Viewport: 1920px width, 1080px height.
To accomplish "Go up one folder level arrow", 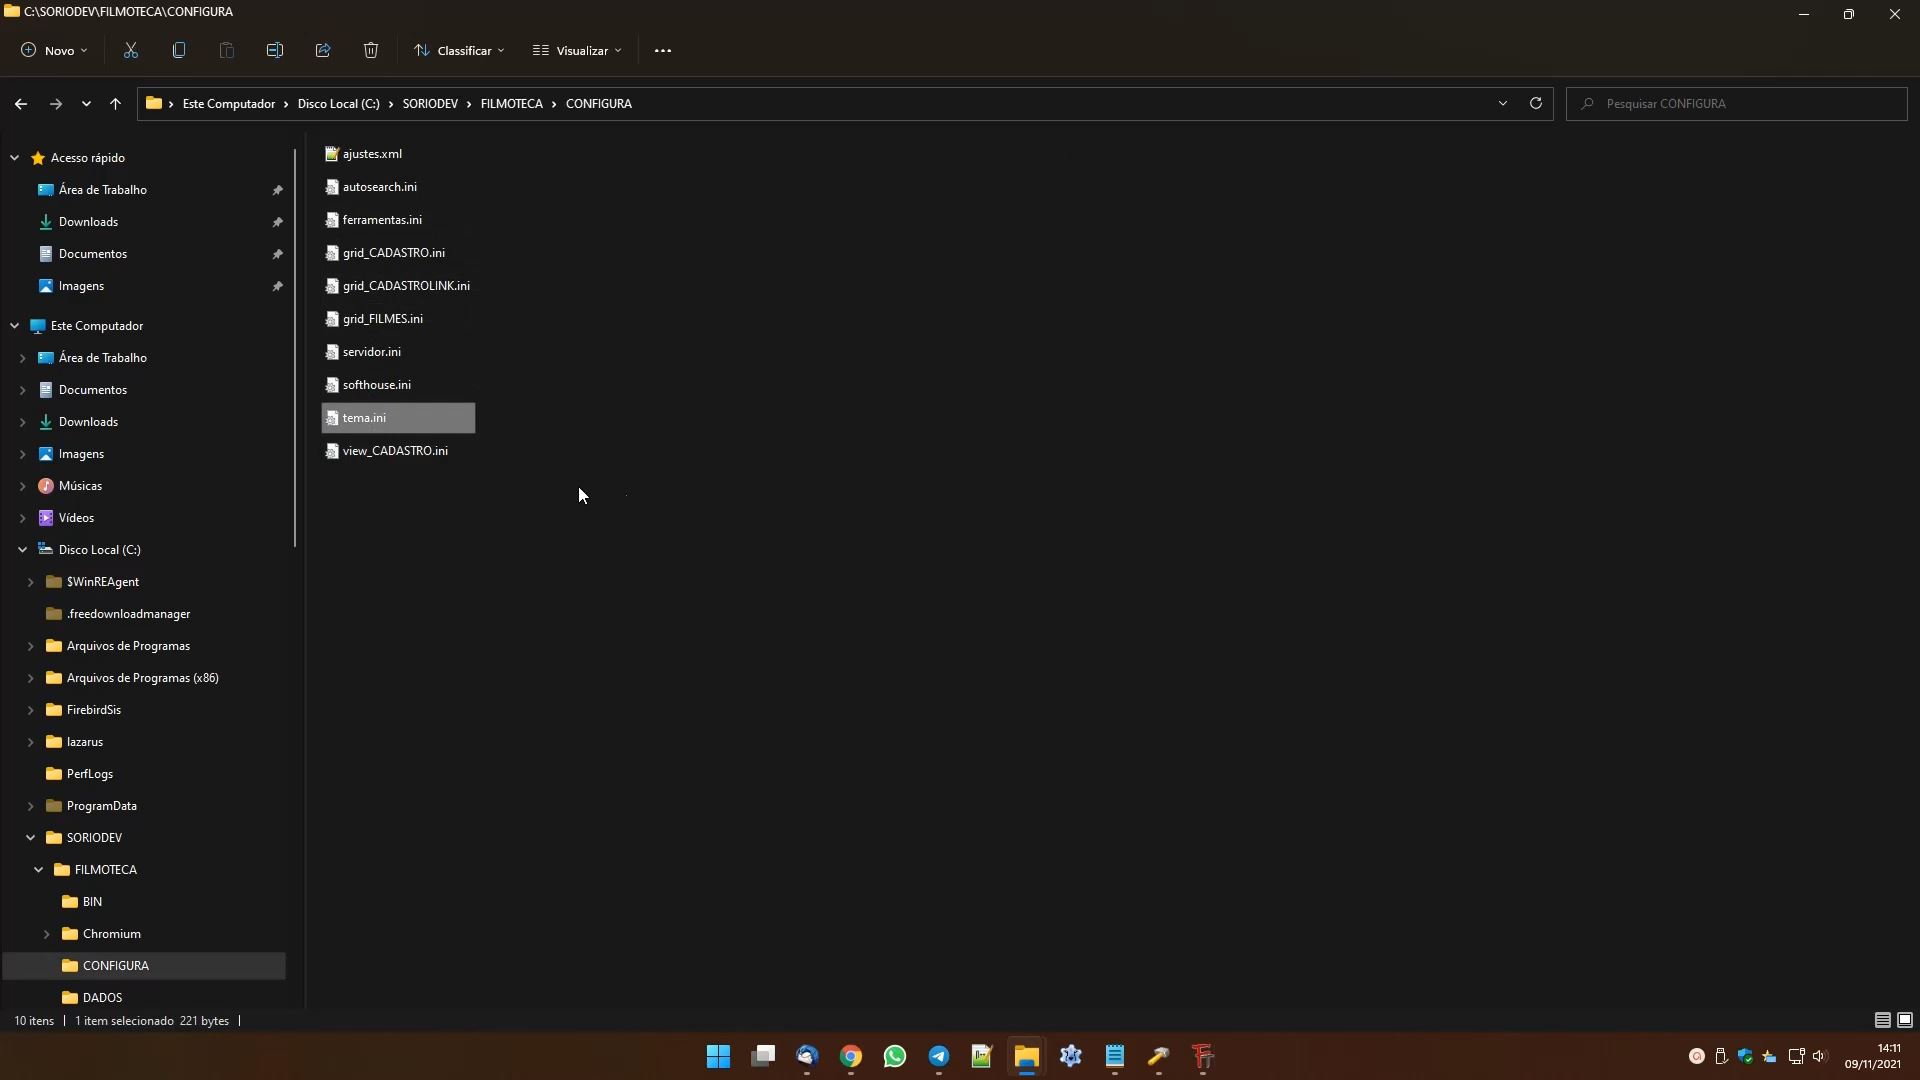I will point(115,103).
